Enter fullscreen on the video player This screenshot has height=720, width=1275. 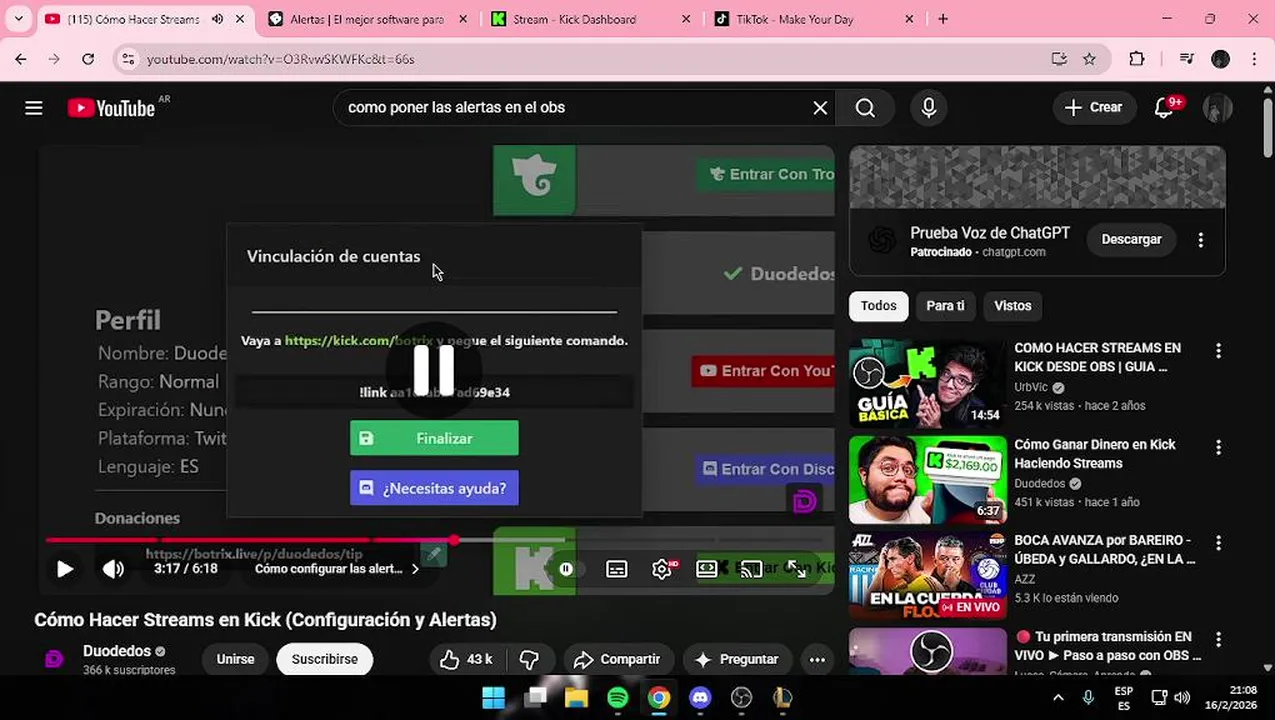(x=797, y=568)
